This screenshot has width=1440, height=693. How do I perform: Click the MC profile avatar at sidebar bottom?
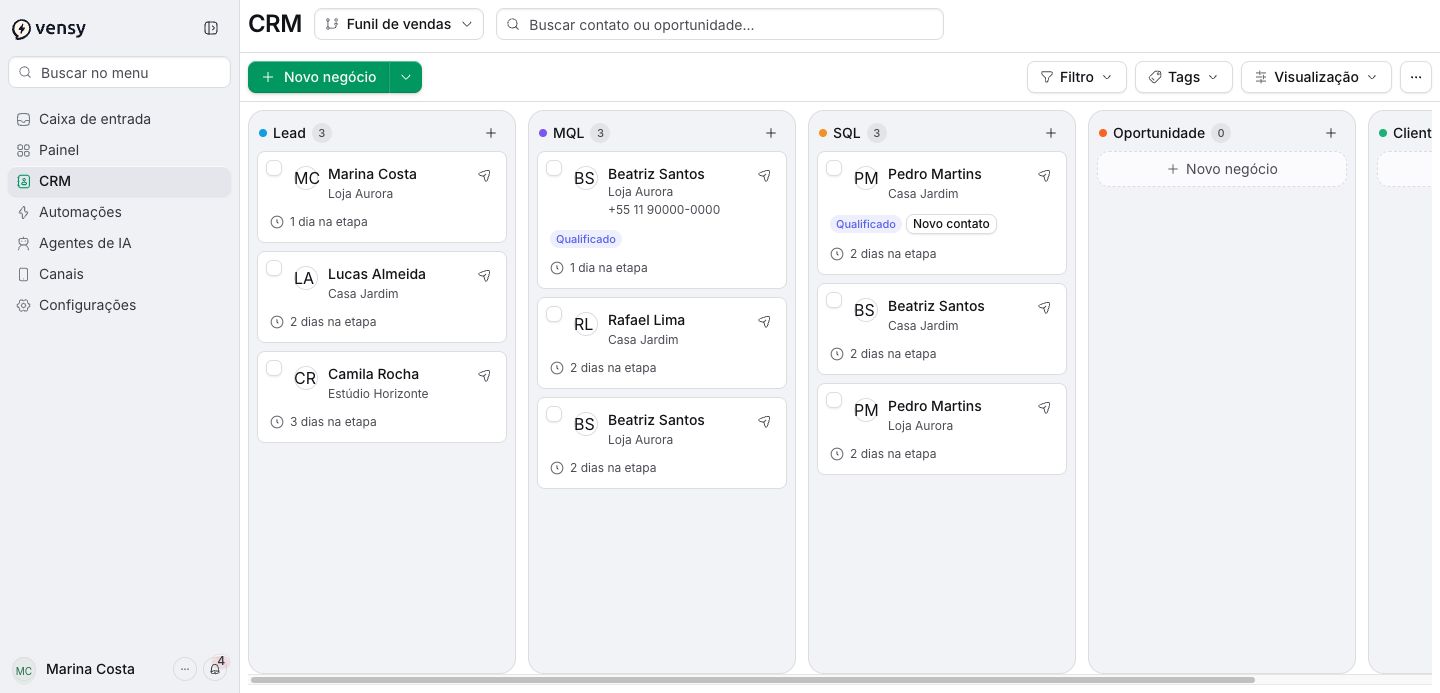[24, 670]
